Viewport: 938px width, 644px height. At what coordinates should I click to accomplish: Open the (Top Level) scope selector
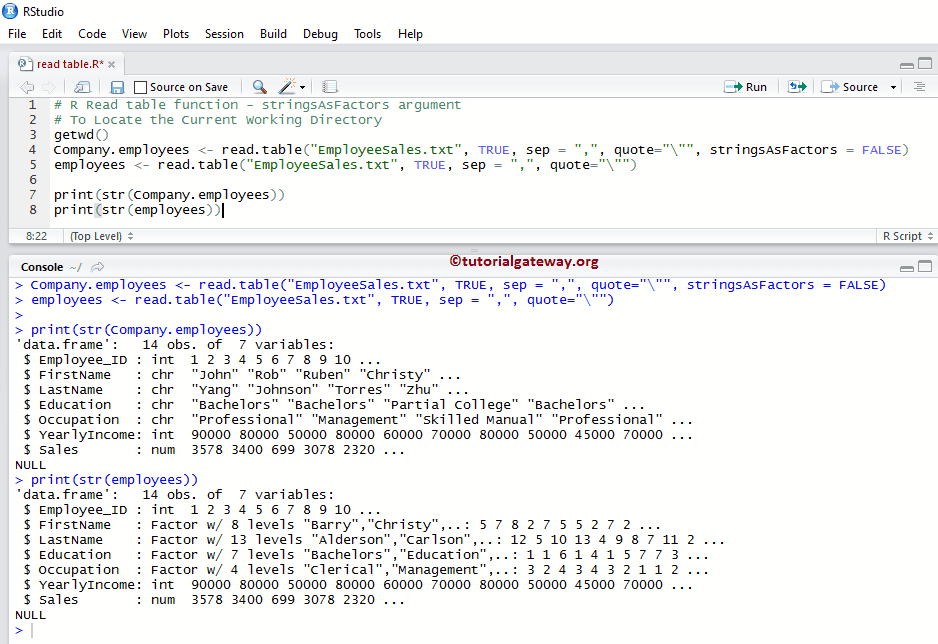(x=101, y=236)
